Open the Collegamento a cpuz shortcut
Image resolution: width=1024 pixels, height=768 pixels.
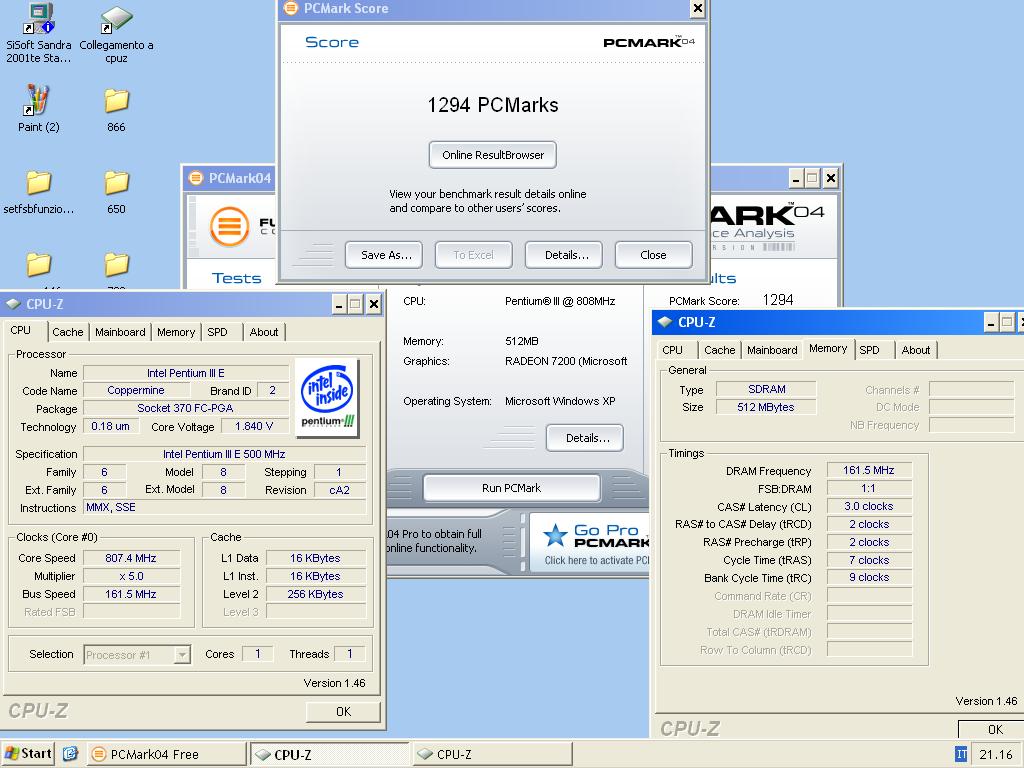(x=116, y=33)
